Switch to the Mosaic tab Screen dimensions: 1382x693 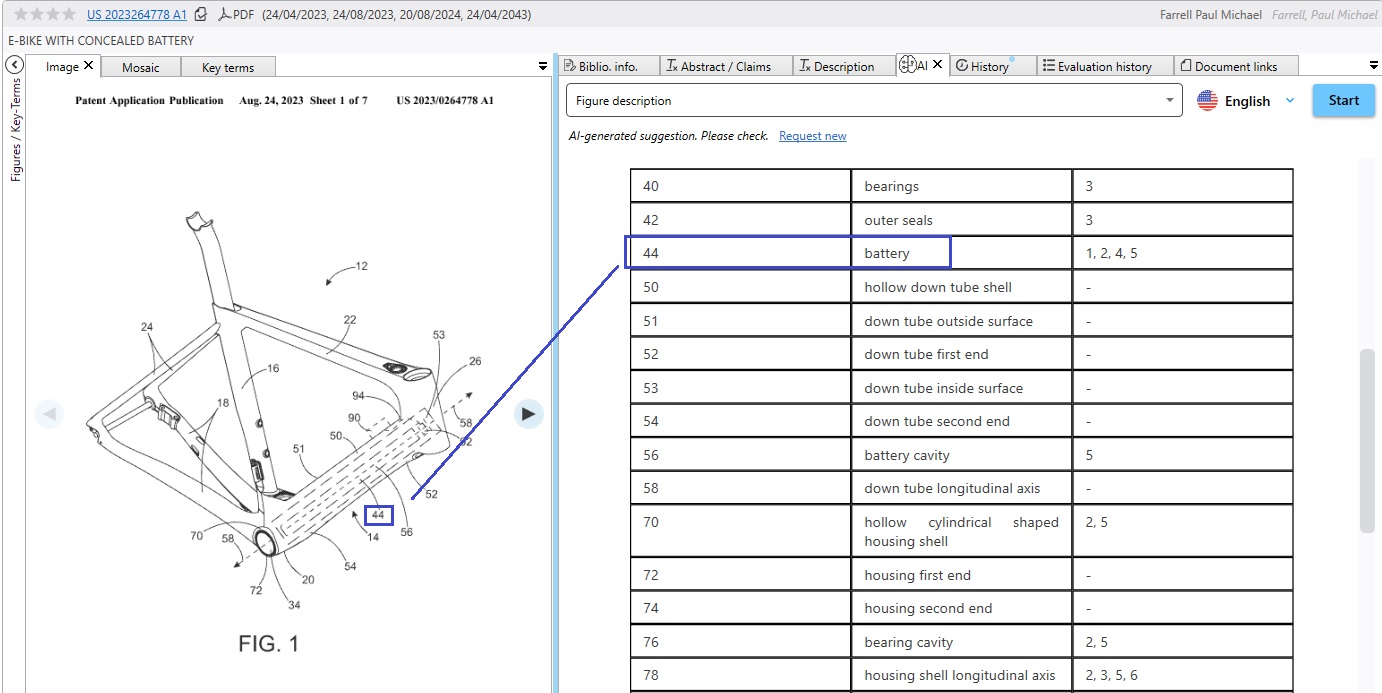(140, 67)
